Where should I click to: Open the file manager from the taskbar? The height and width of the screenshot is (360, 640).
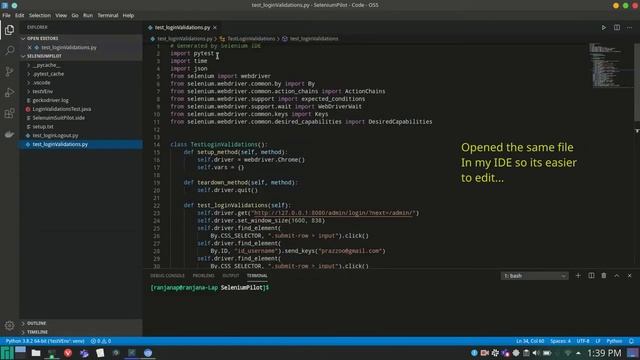click(36, 353)
